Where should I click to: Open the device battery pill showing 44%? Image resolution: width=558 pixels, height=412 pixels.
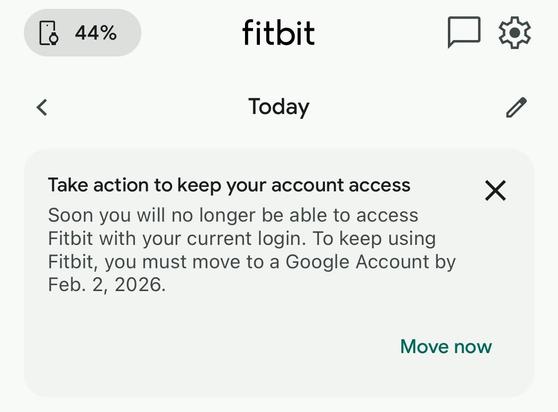83,33
